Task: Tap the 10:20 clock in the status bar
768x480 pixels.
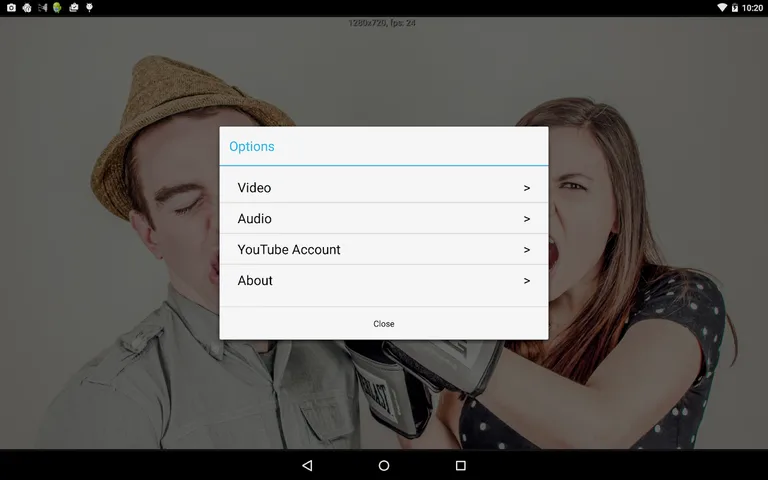Action: coord(752,8)
